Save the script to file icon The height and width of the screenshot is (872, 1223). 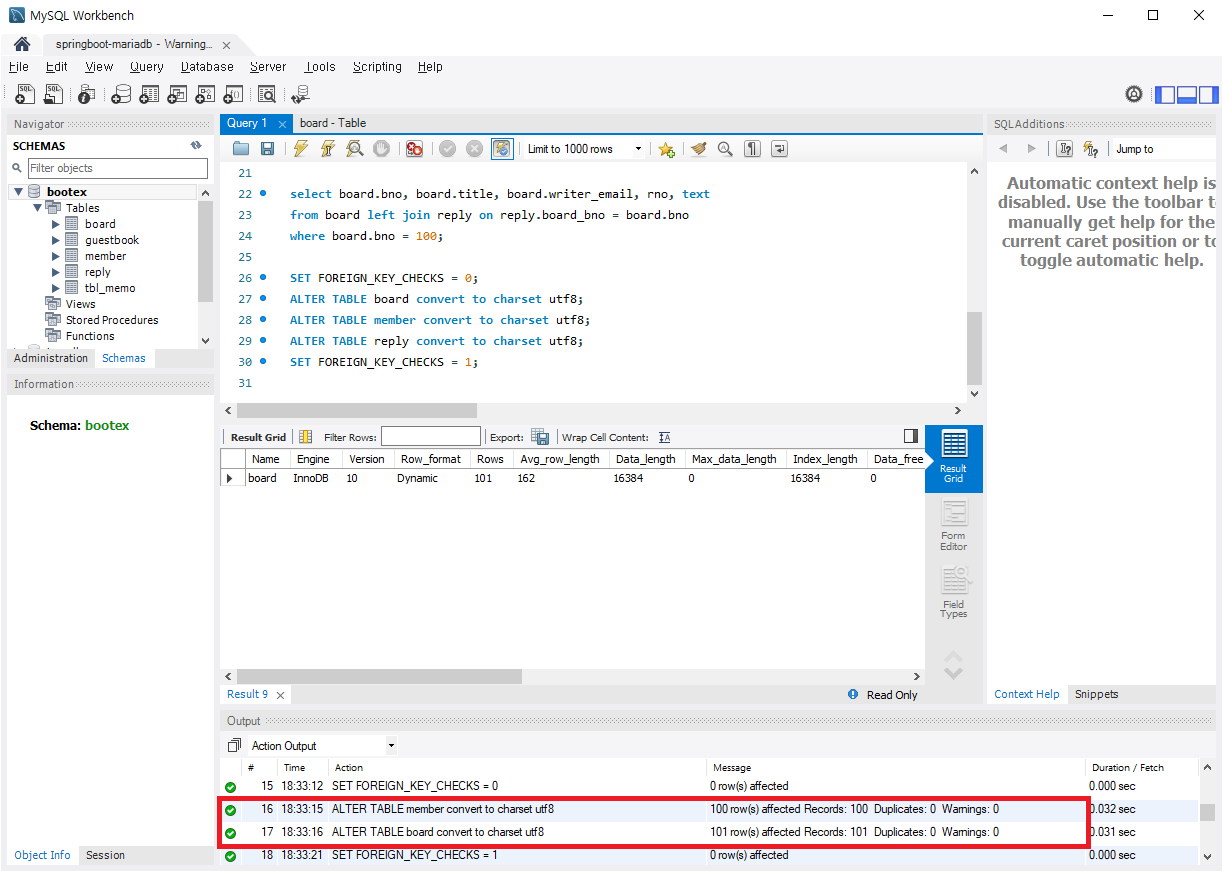(x=267, y=149)
